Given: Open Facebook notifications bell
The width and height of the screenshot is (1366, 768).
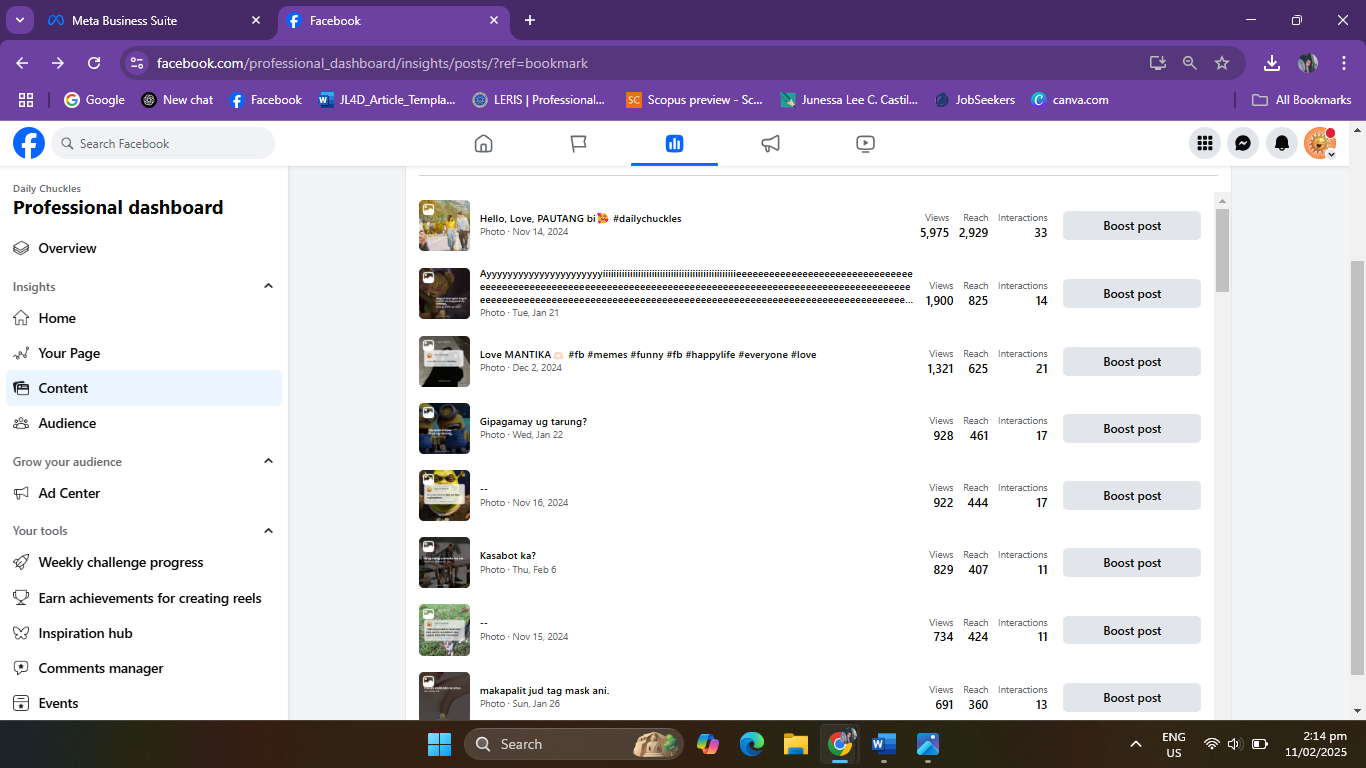Looking at the screenshot, I should point(1281,143).
